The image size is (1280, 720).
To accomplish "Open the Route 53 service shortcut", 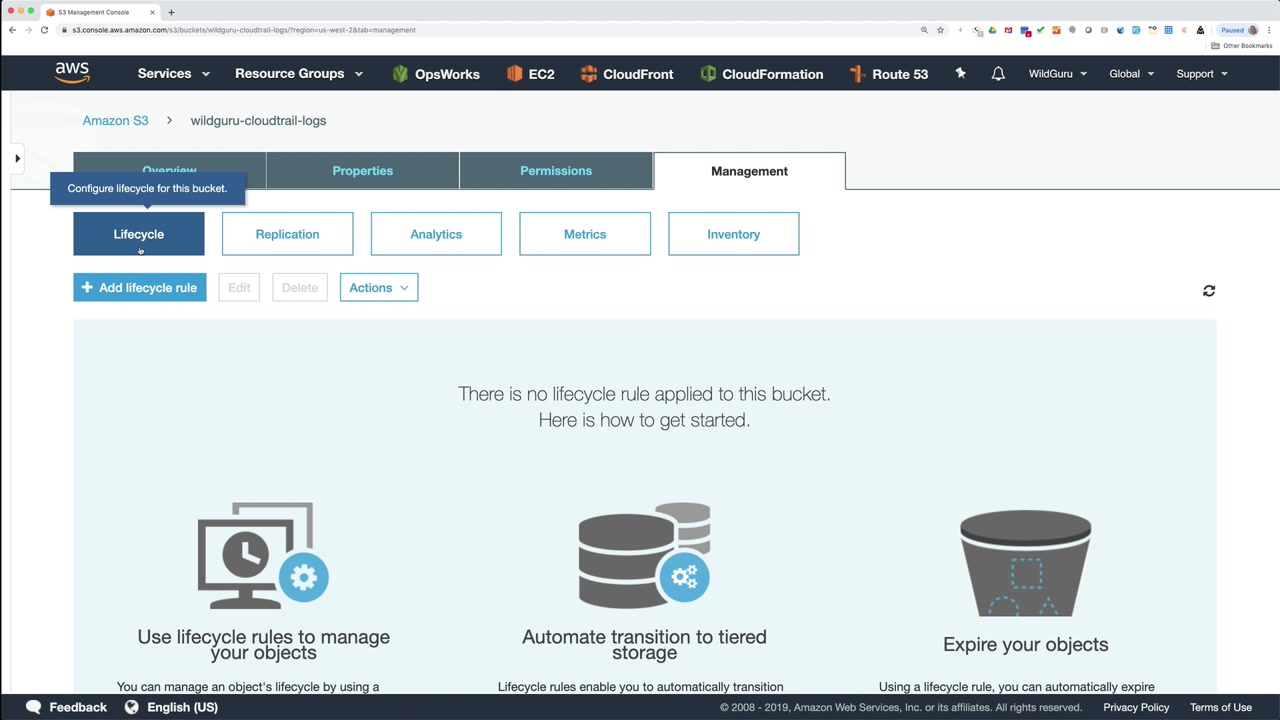I will coord(888,74).
